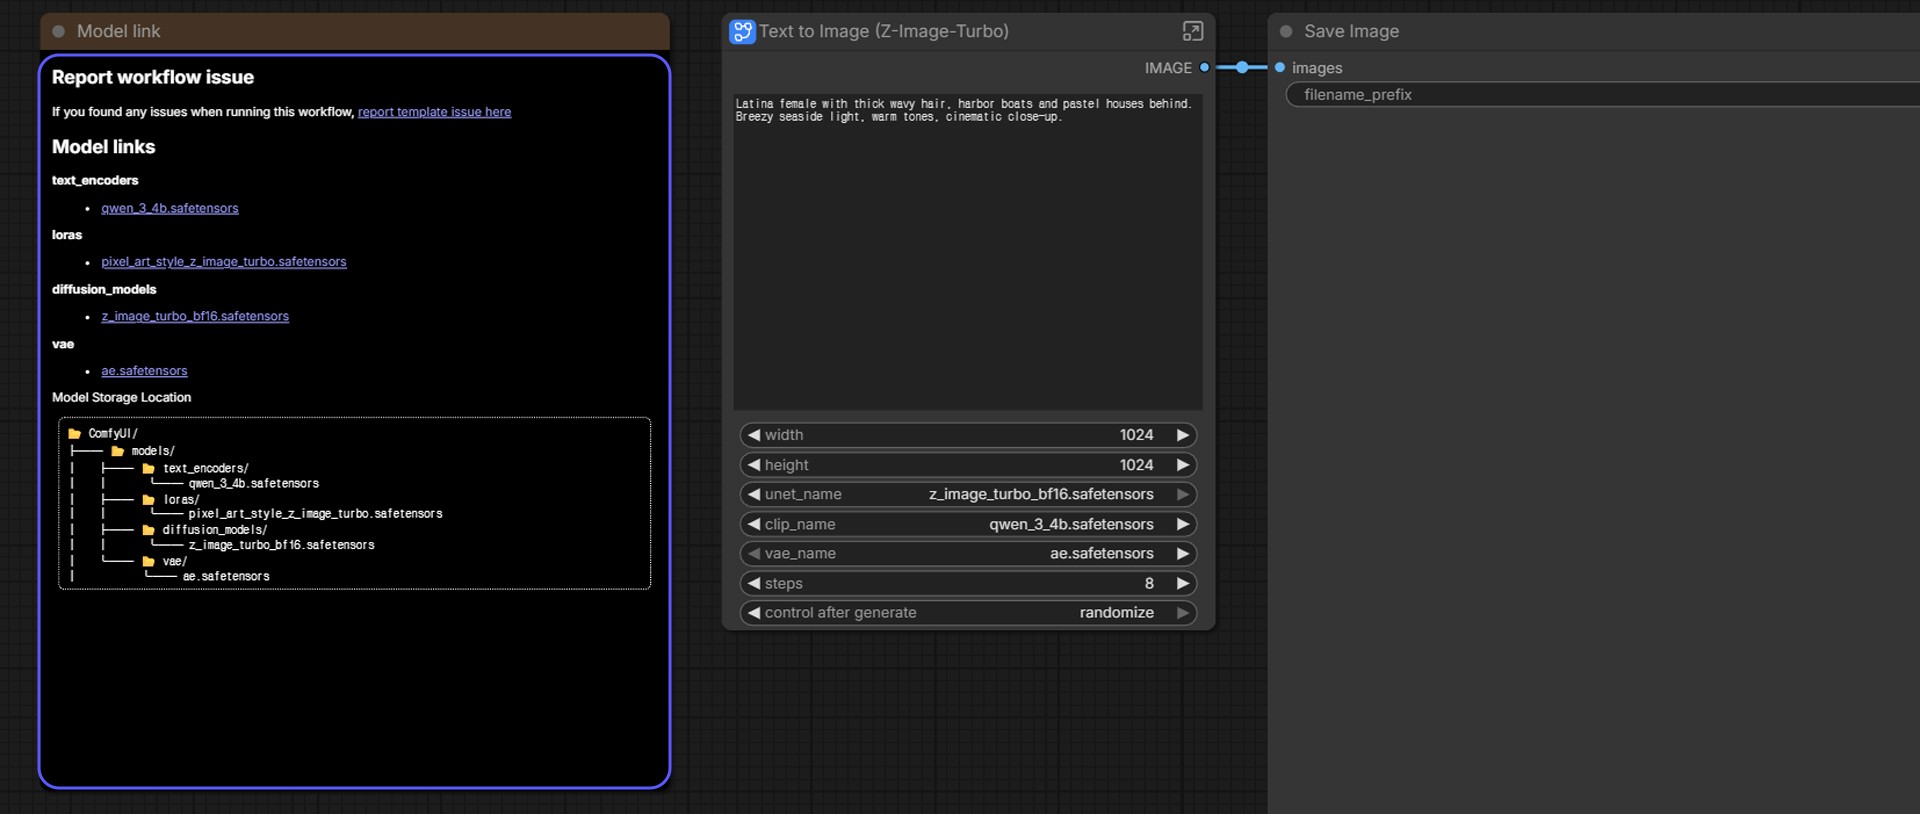Click the link midpoint between IMAGE and images

point(1242,68)
